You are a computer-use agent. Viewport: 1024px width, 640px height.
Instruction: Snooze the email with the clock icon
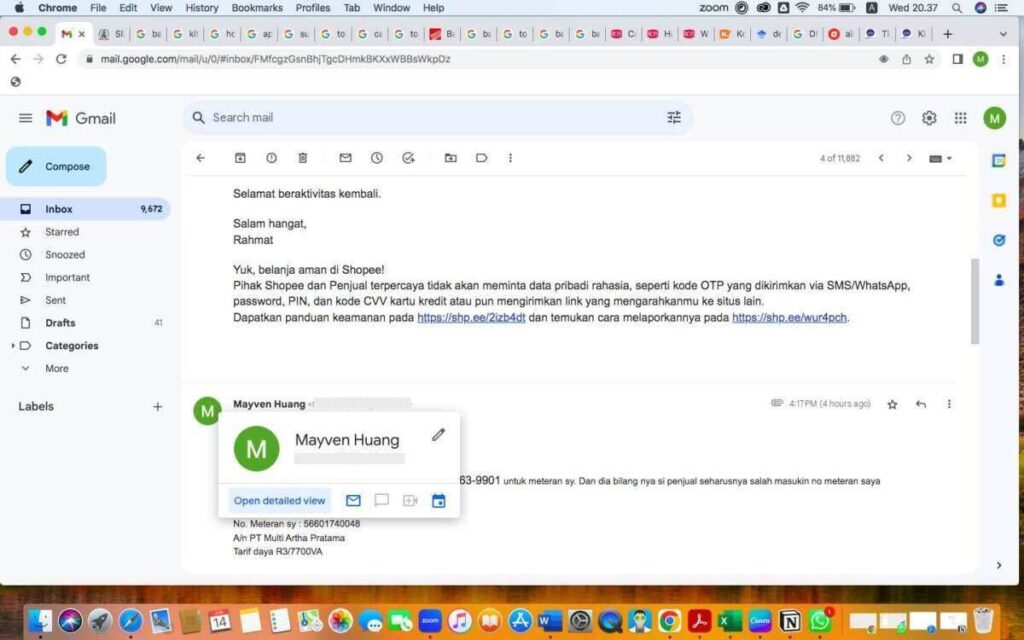pos(375,158)
